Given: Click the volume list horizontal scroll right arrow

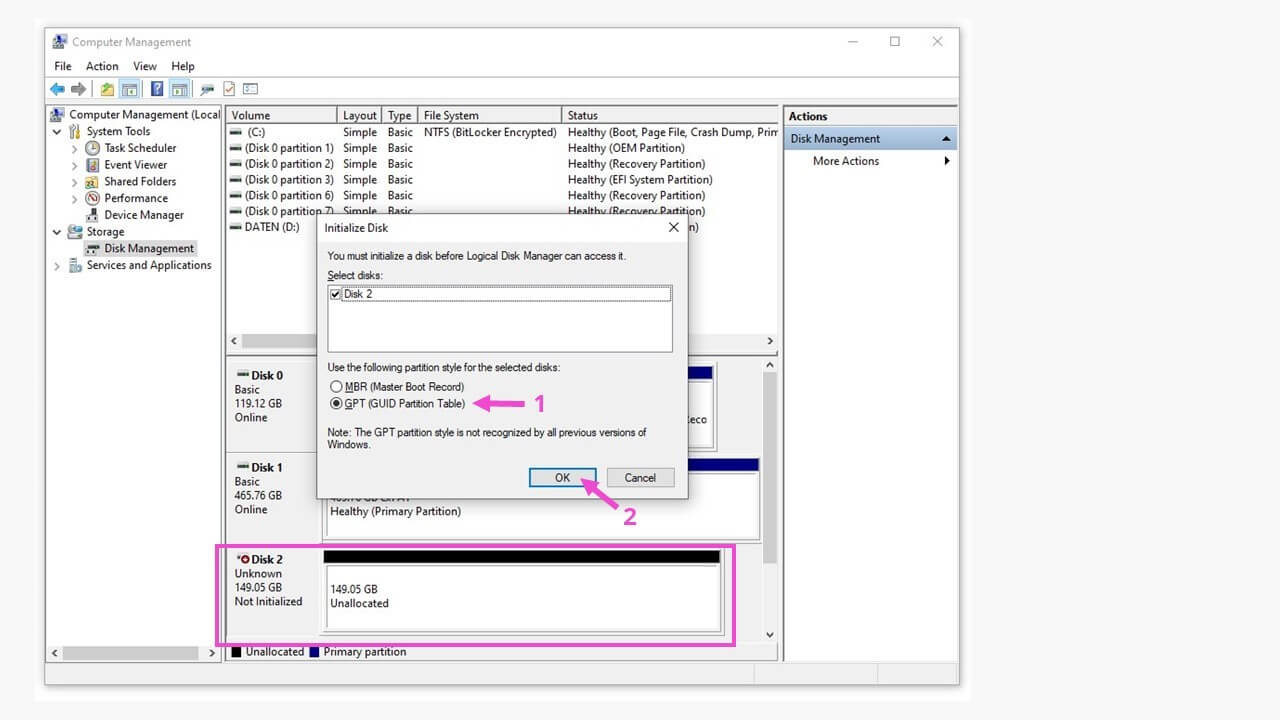Looking at the screenshot, I should pos(770,341).
